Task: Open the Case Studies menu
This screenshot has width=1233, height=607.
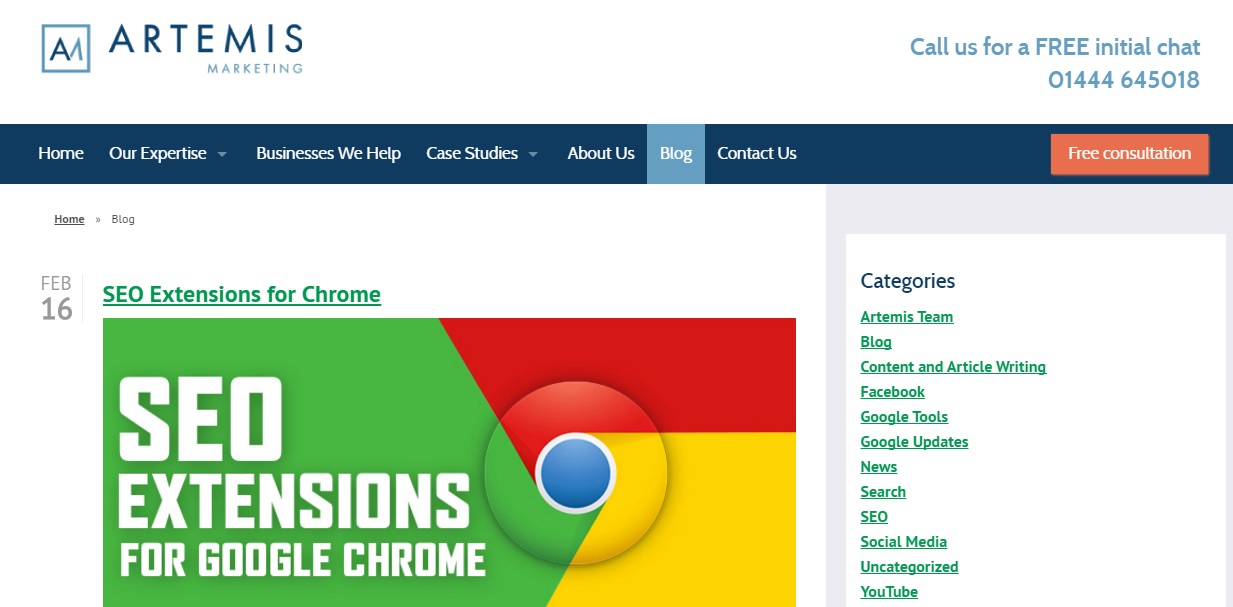Action: click(x=472, y=154)
